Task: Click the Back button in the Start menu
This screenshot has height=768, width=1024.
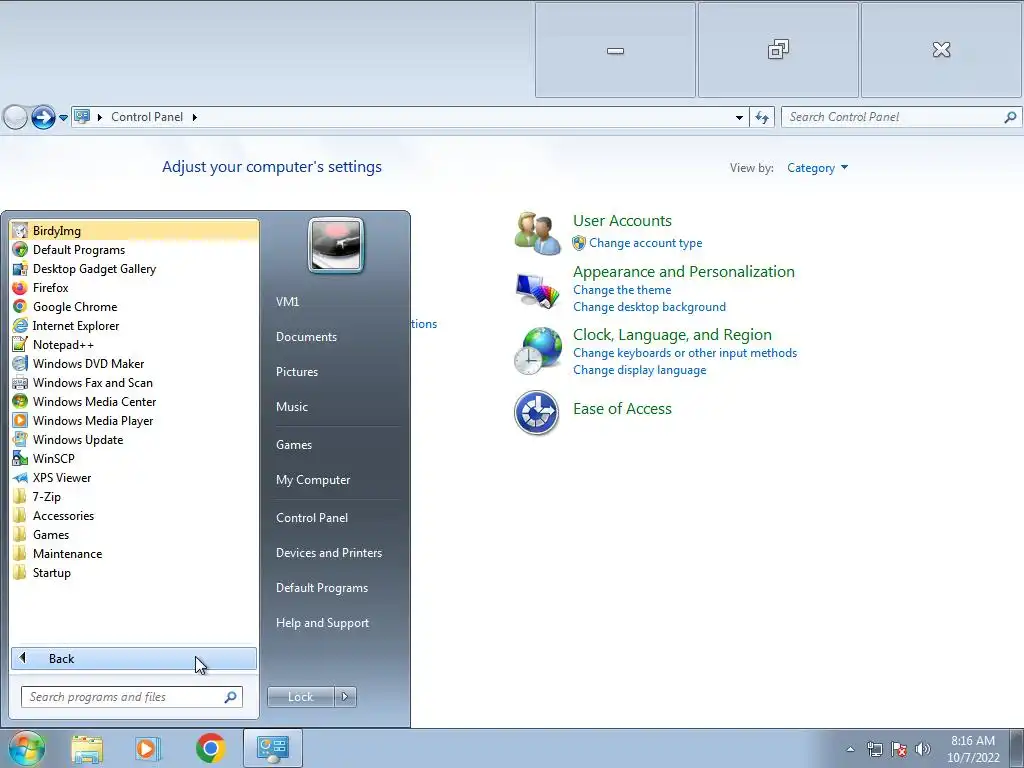Action: (134, 658)
